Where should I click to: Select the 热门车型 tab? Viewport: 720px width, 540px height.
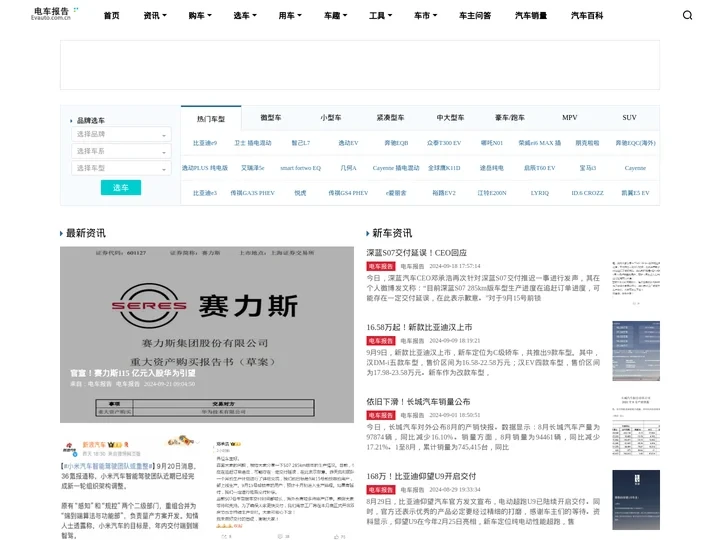211,119
